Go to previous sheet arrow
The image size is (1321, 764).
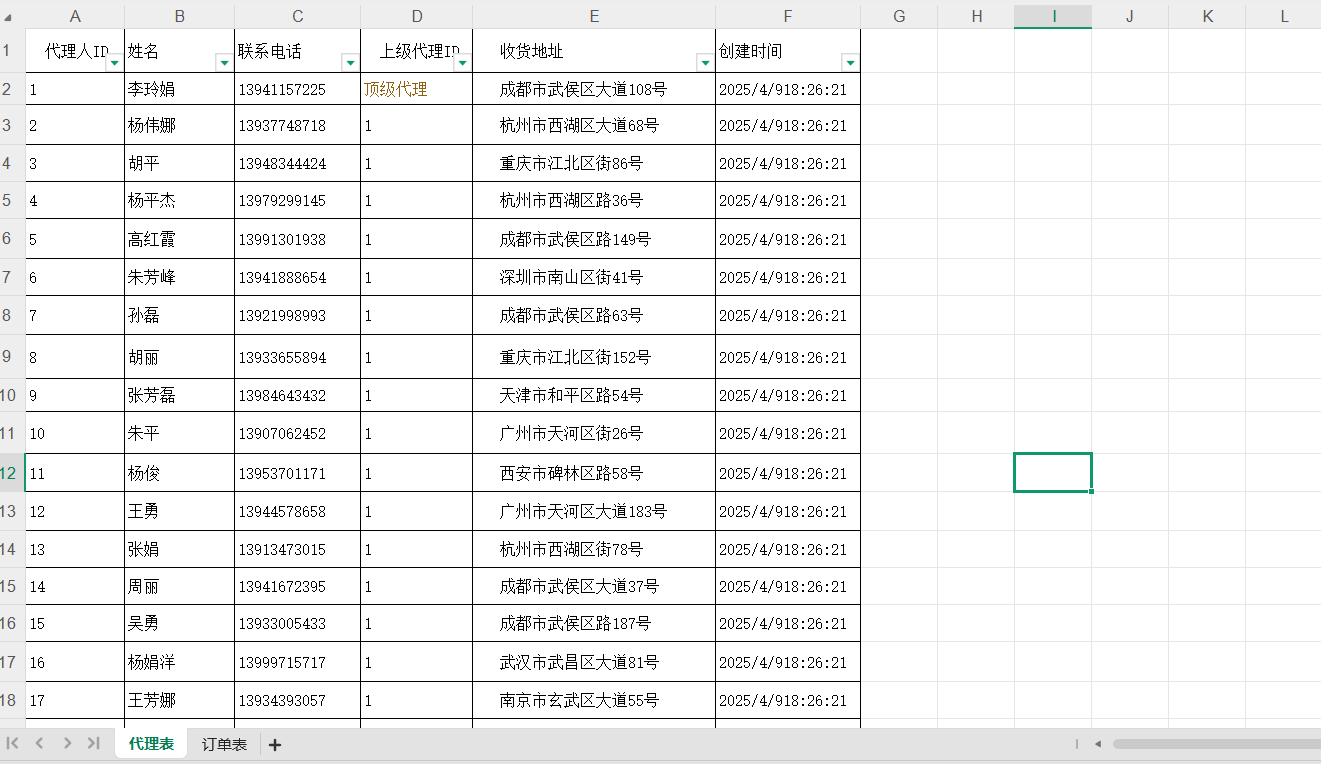tap(40, 743)
